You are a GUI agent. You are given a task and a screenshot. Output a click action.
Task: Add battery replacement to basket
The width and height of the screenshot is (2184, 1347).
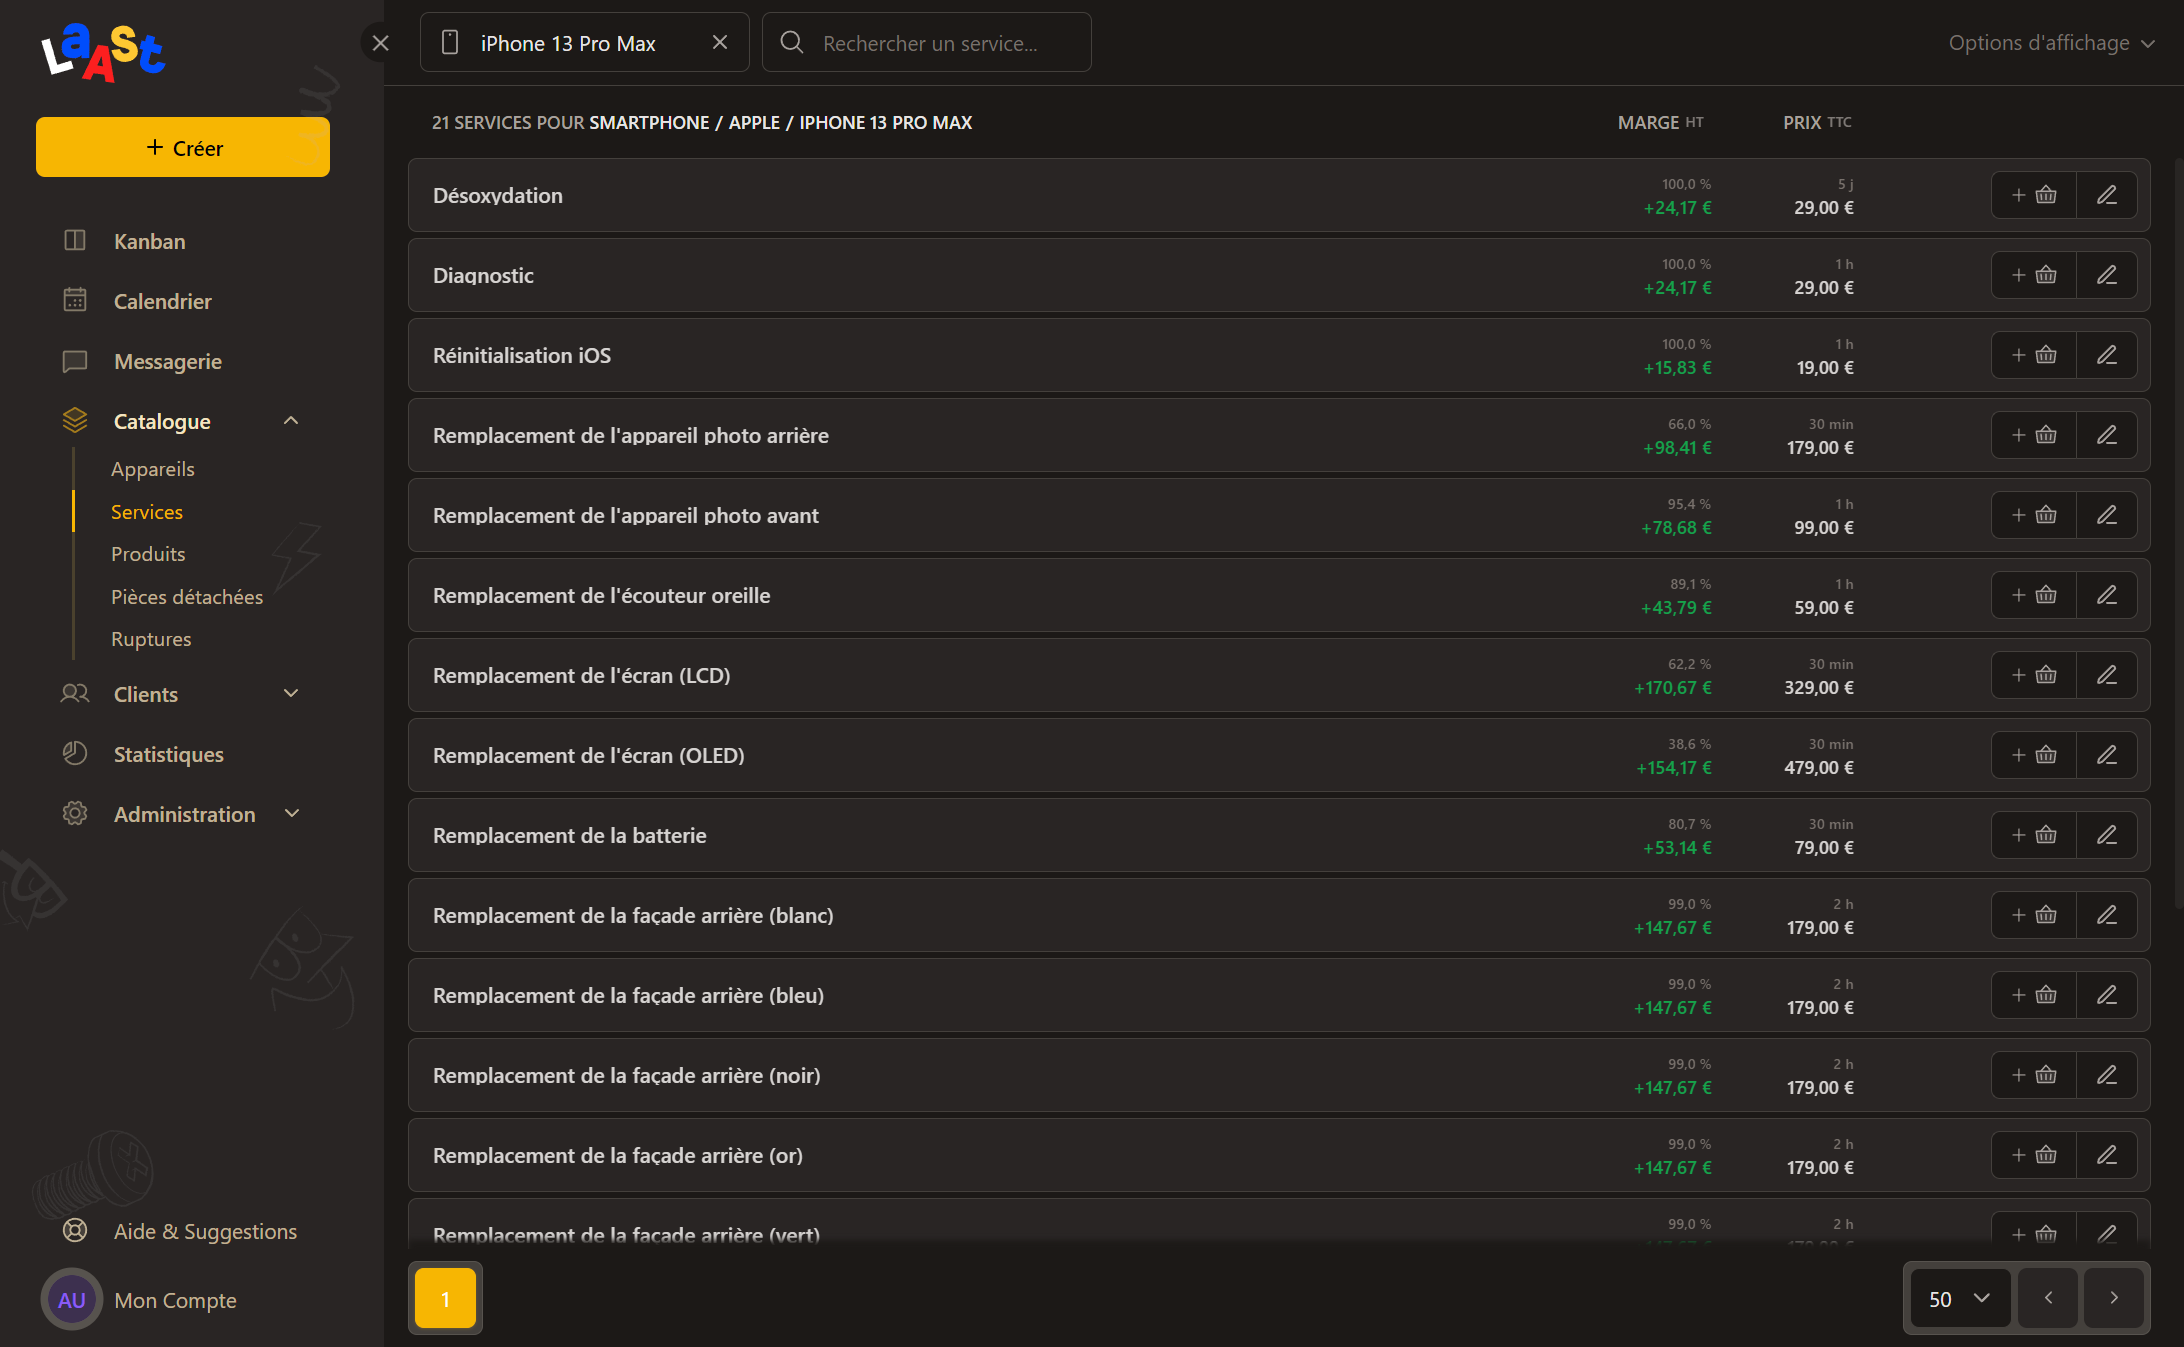tap(2034, 835)
